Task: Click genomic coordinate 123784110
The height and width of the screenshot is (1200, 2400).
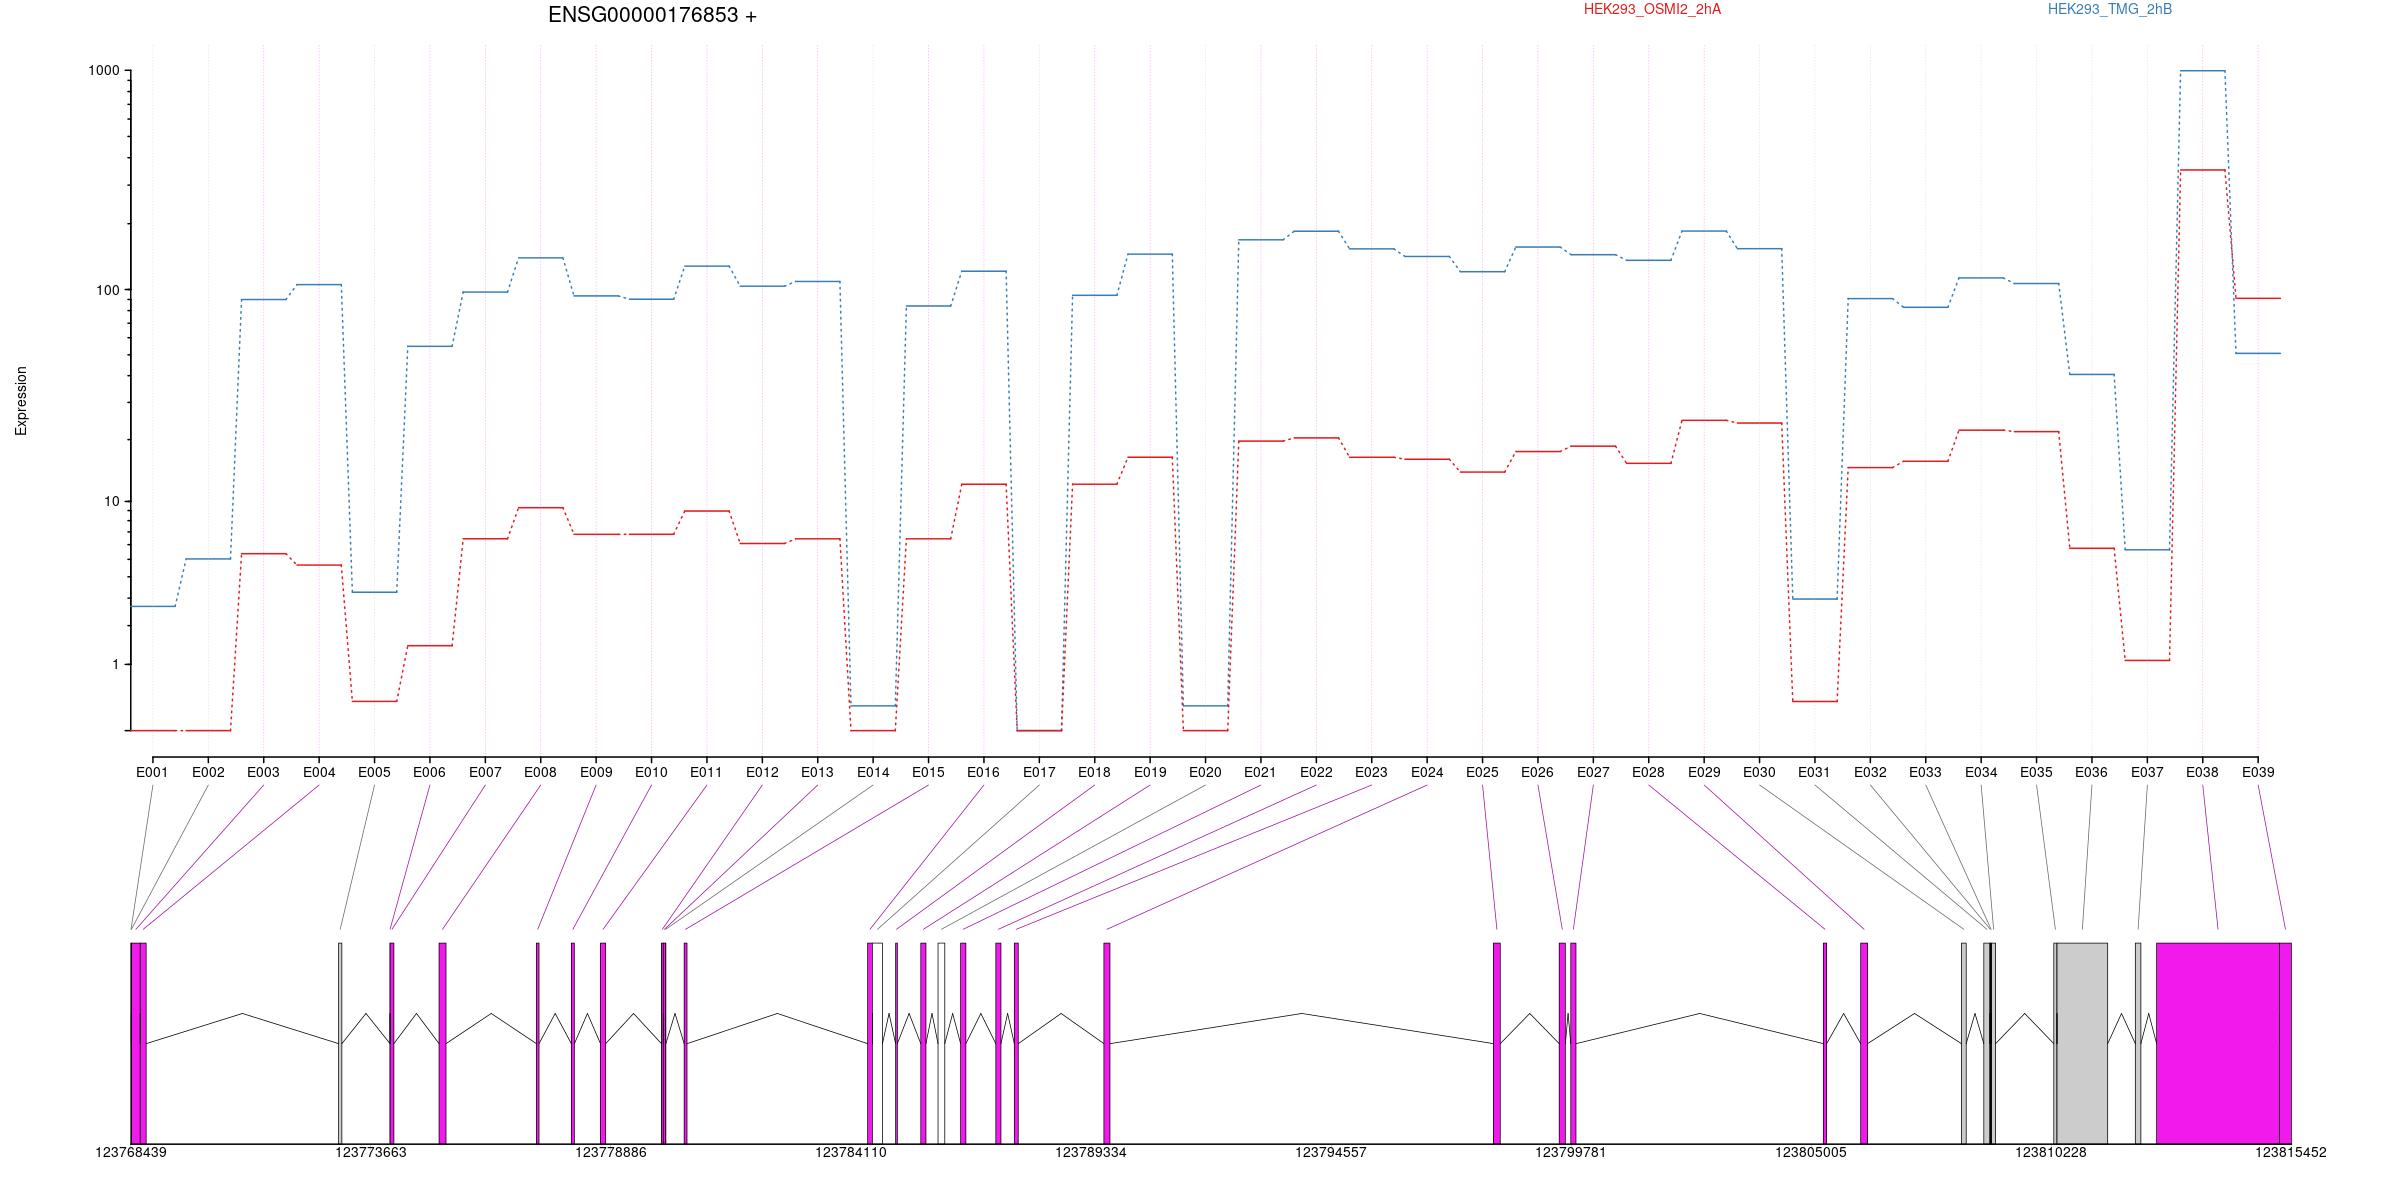Action: coord(851,1152)
